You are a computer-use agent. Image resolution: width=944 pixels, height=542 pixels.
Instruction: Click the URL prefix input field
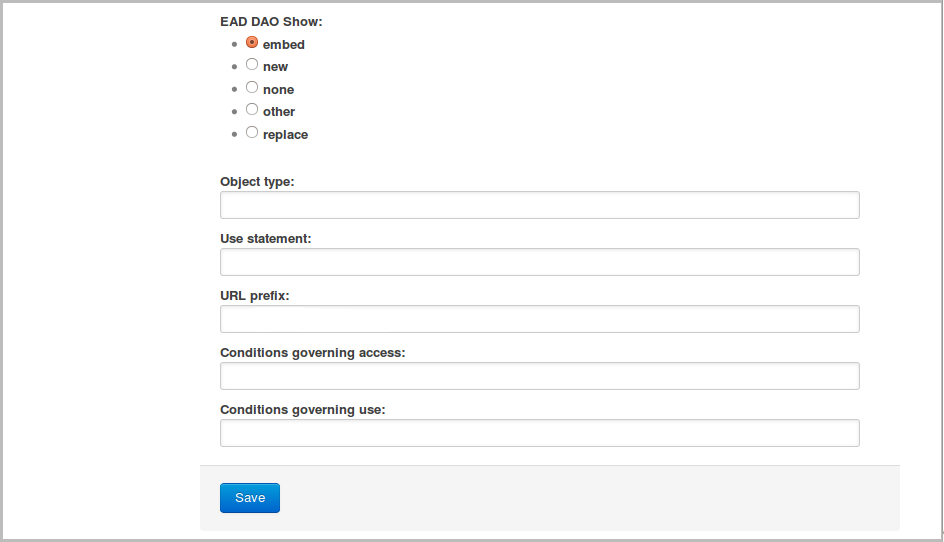(539, 319)
